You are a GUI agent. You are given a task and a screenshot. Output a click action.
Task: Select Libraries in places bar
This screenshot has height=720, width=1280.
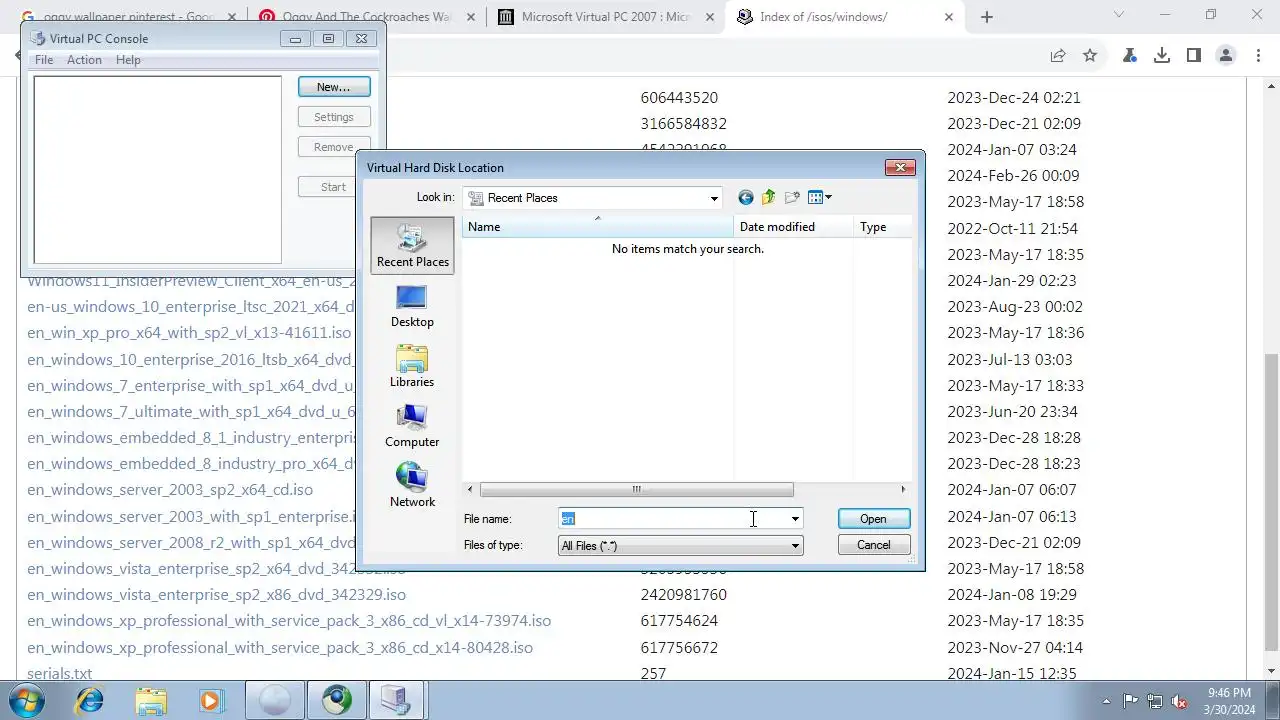pyautogui.click(x=412, y=366)
